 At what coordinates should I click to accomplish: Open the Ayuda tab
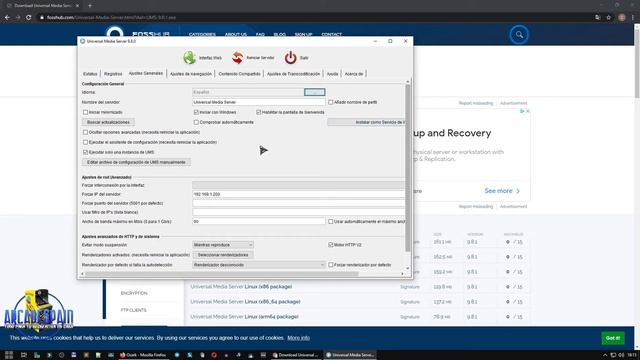click(x=333, y=74)
